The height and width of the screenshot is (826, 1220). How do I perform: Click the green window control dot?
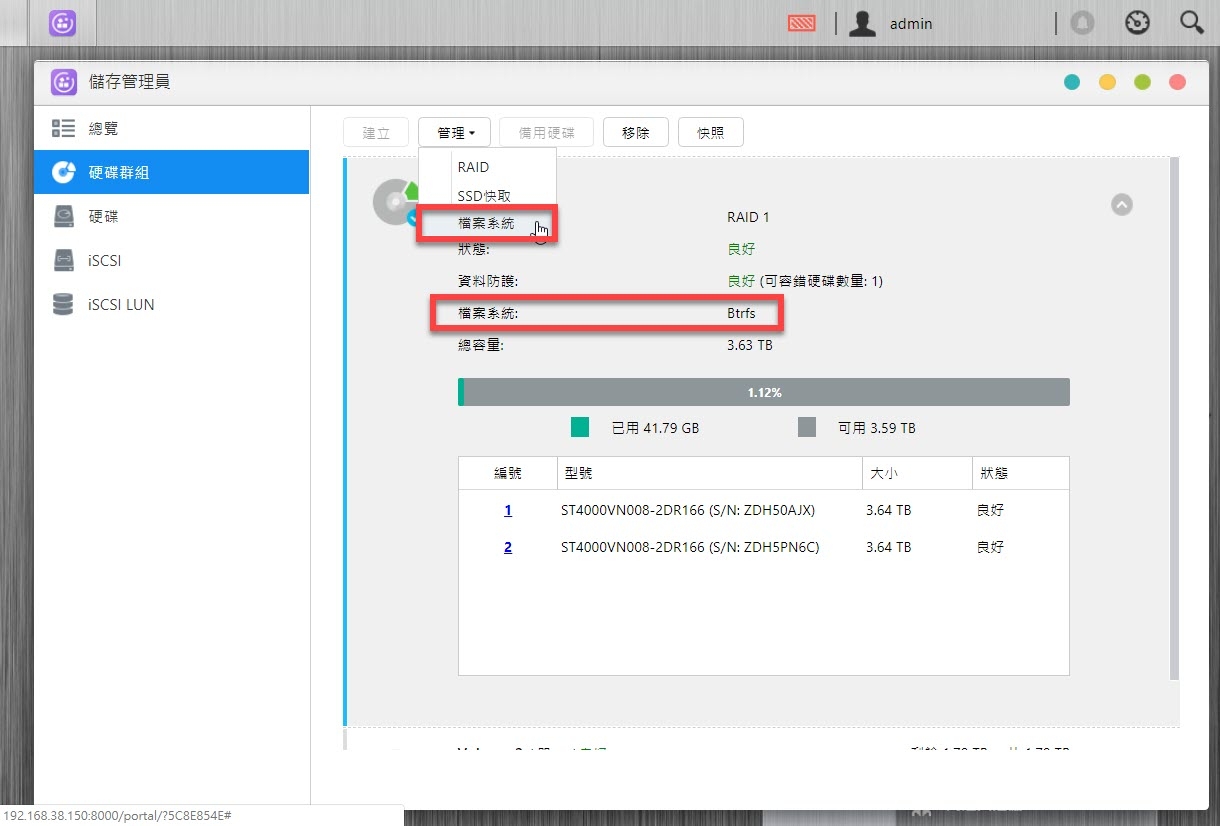[x=1142, y=83]
